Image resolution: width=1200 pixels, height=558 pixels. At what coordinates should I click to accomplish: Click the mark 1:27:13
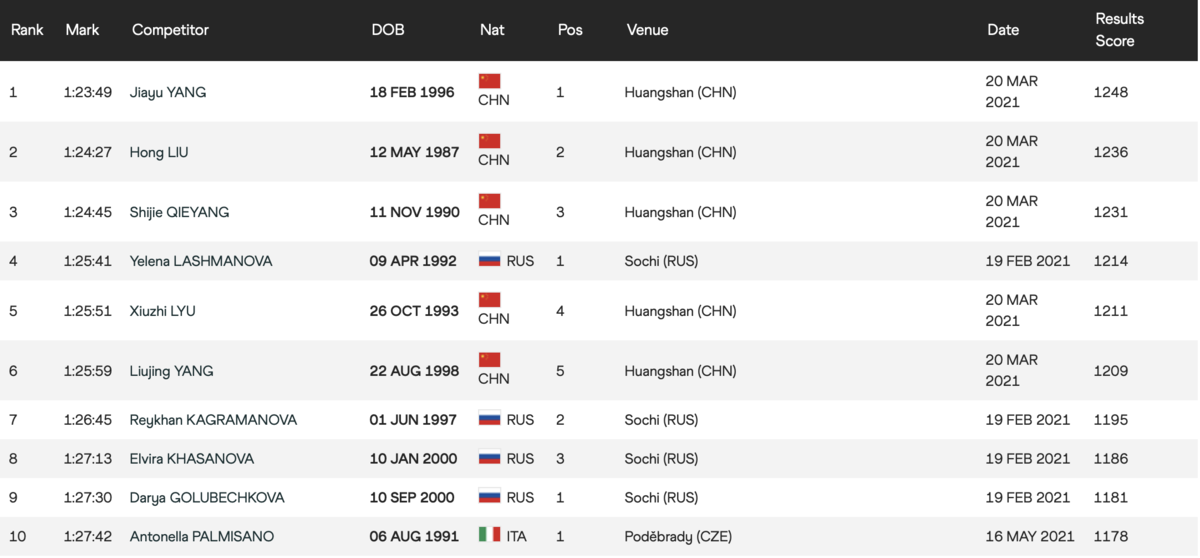coord(87,459)
